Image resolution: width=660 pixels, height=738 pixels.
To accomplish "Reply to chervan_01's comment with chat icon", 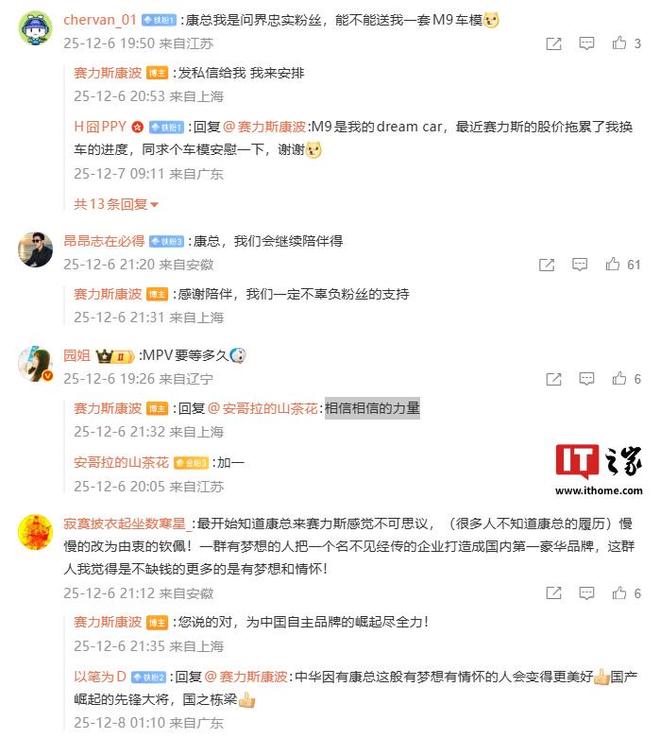I will [x=587, y=44].
